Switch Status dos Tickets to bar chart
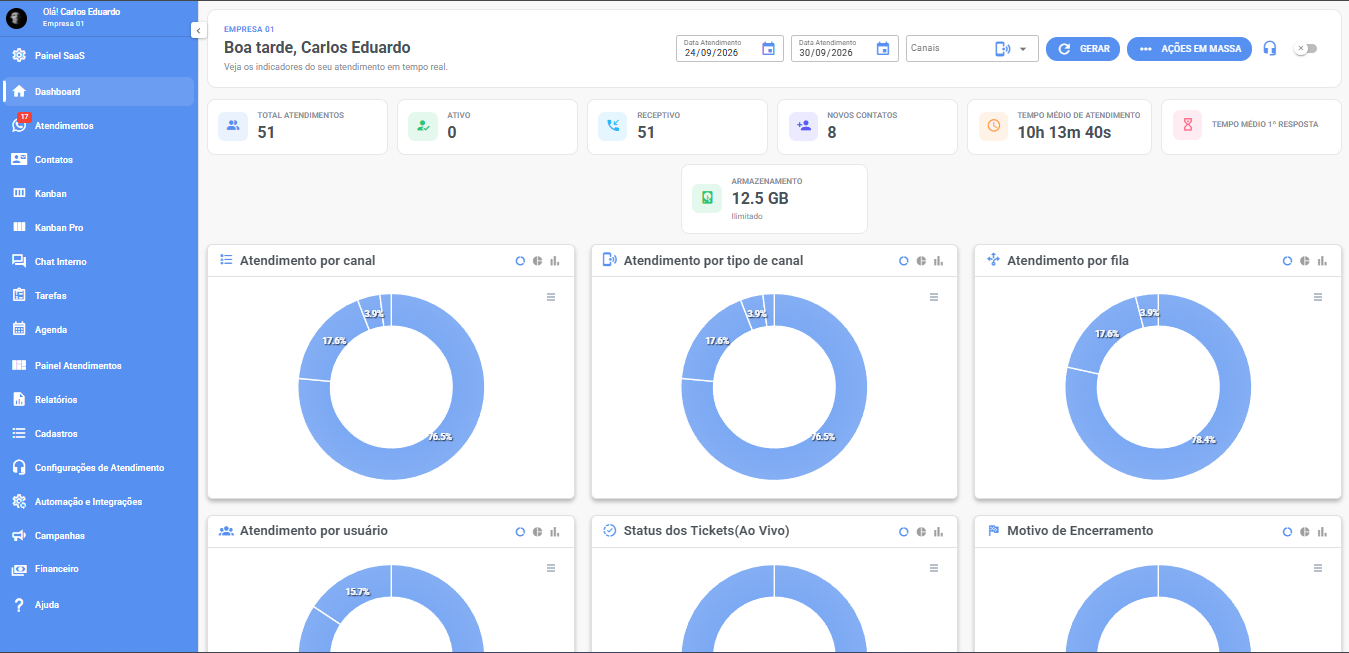The image size is (1349, 653). pyautogui.click(x=938, y=531)
